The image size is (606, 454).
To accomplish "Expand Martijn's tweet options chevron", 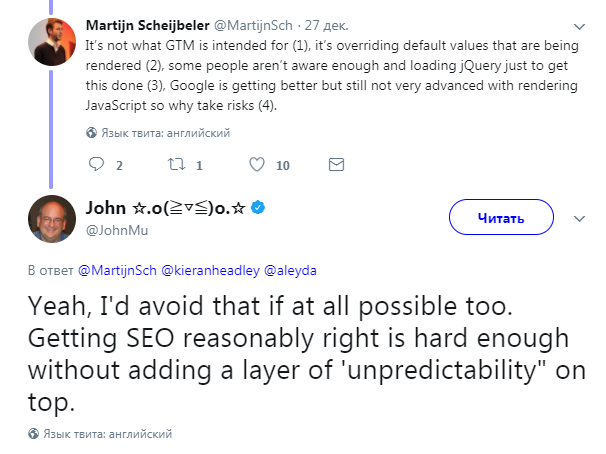I will [579, 25].
